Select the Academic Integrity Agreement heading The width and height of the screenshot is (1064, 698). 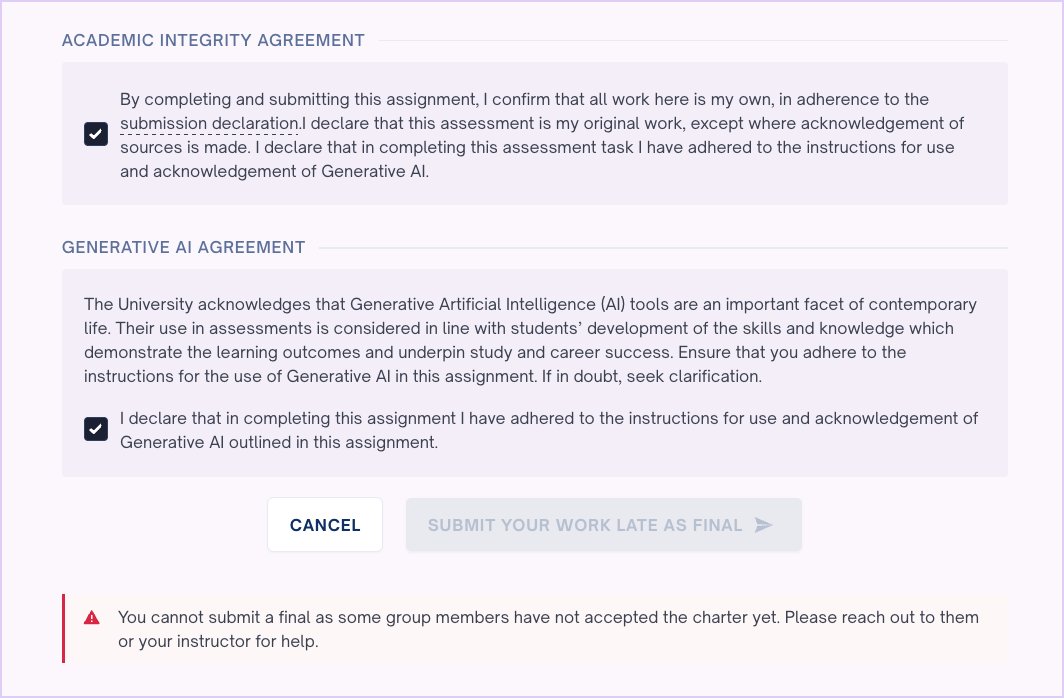point(213,41)
